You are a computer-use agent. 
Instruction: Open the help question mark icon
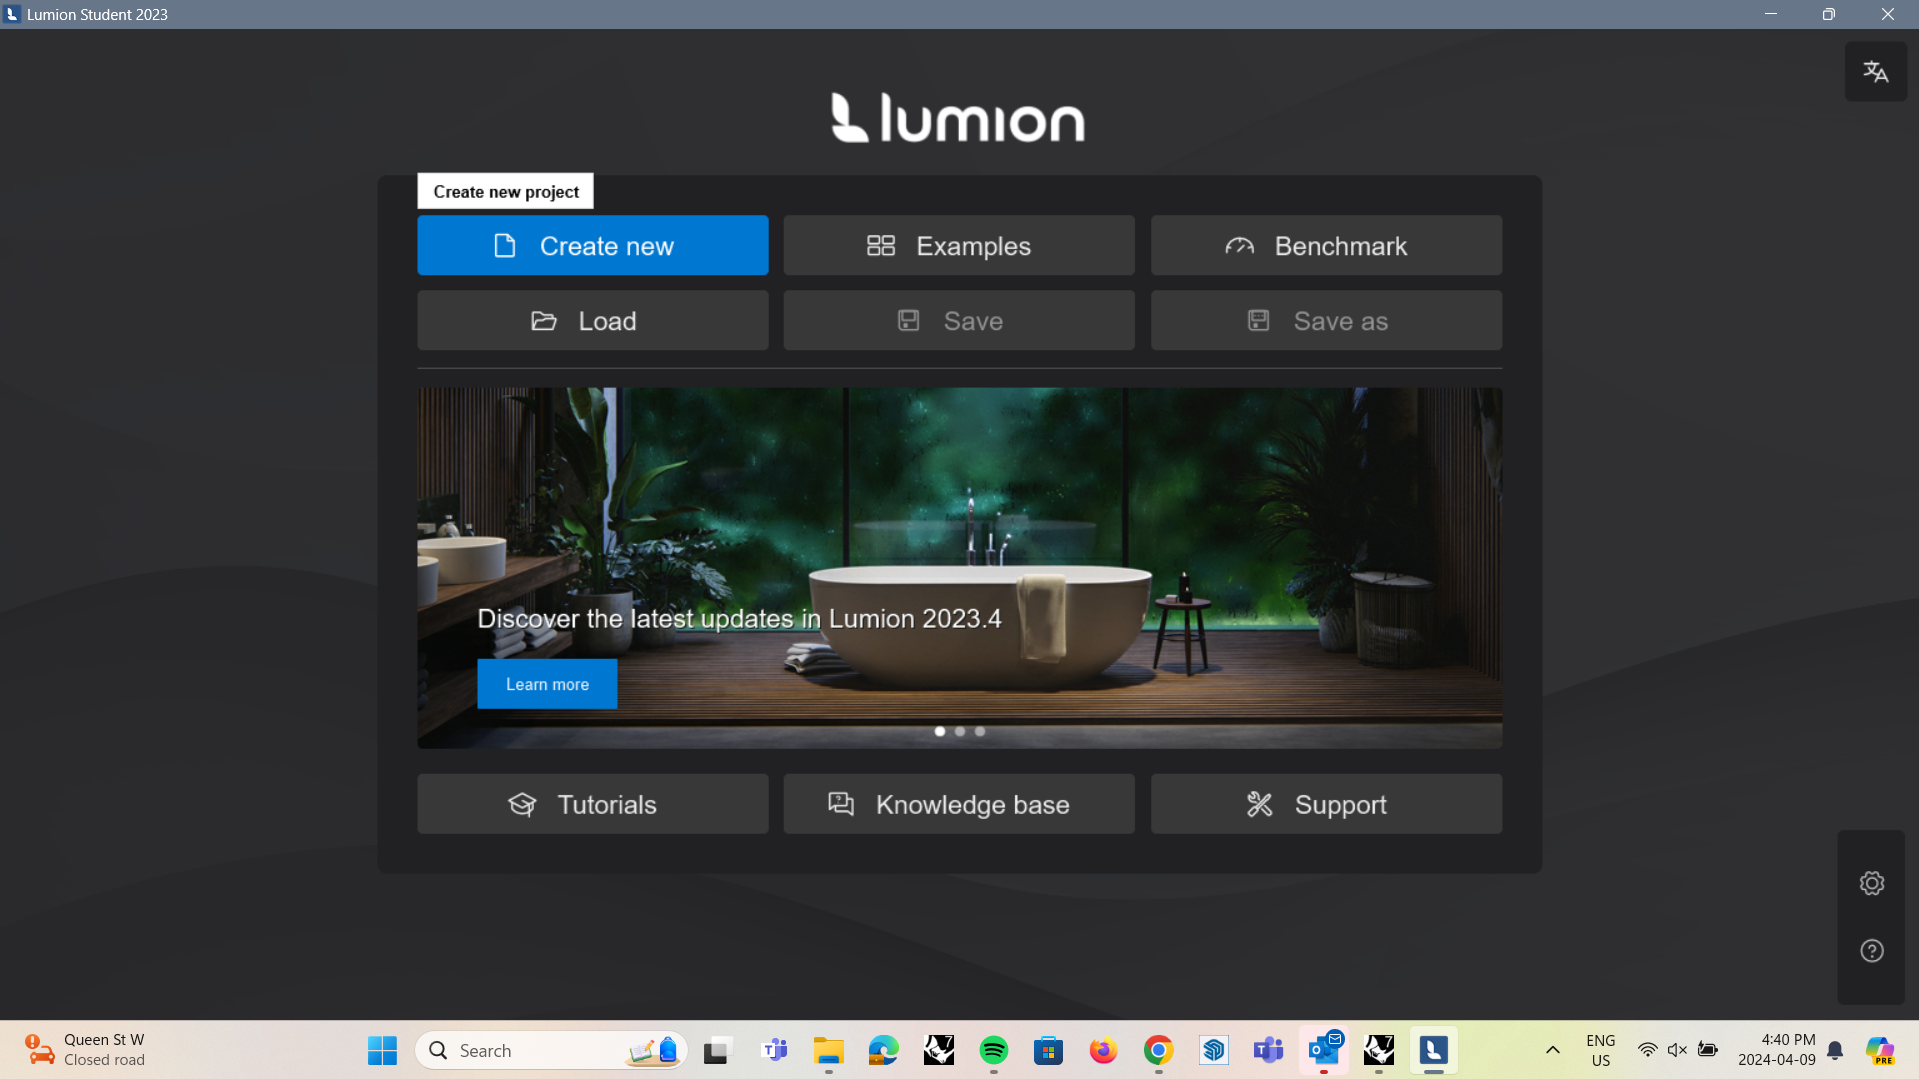coord(1871,950)
